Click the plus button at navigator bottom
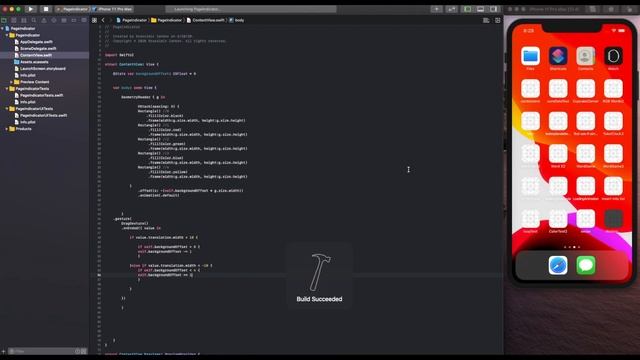This screenshot has height=360, width=640. (x=3, y=351)
